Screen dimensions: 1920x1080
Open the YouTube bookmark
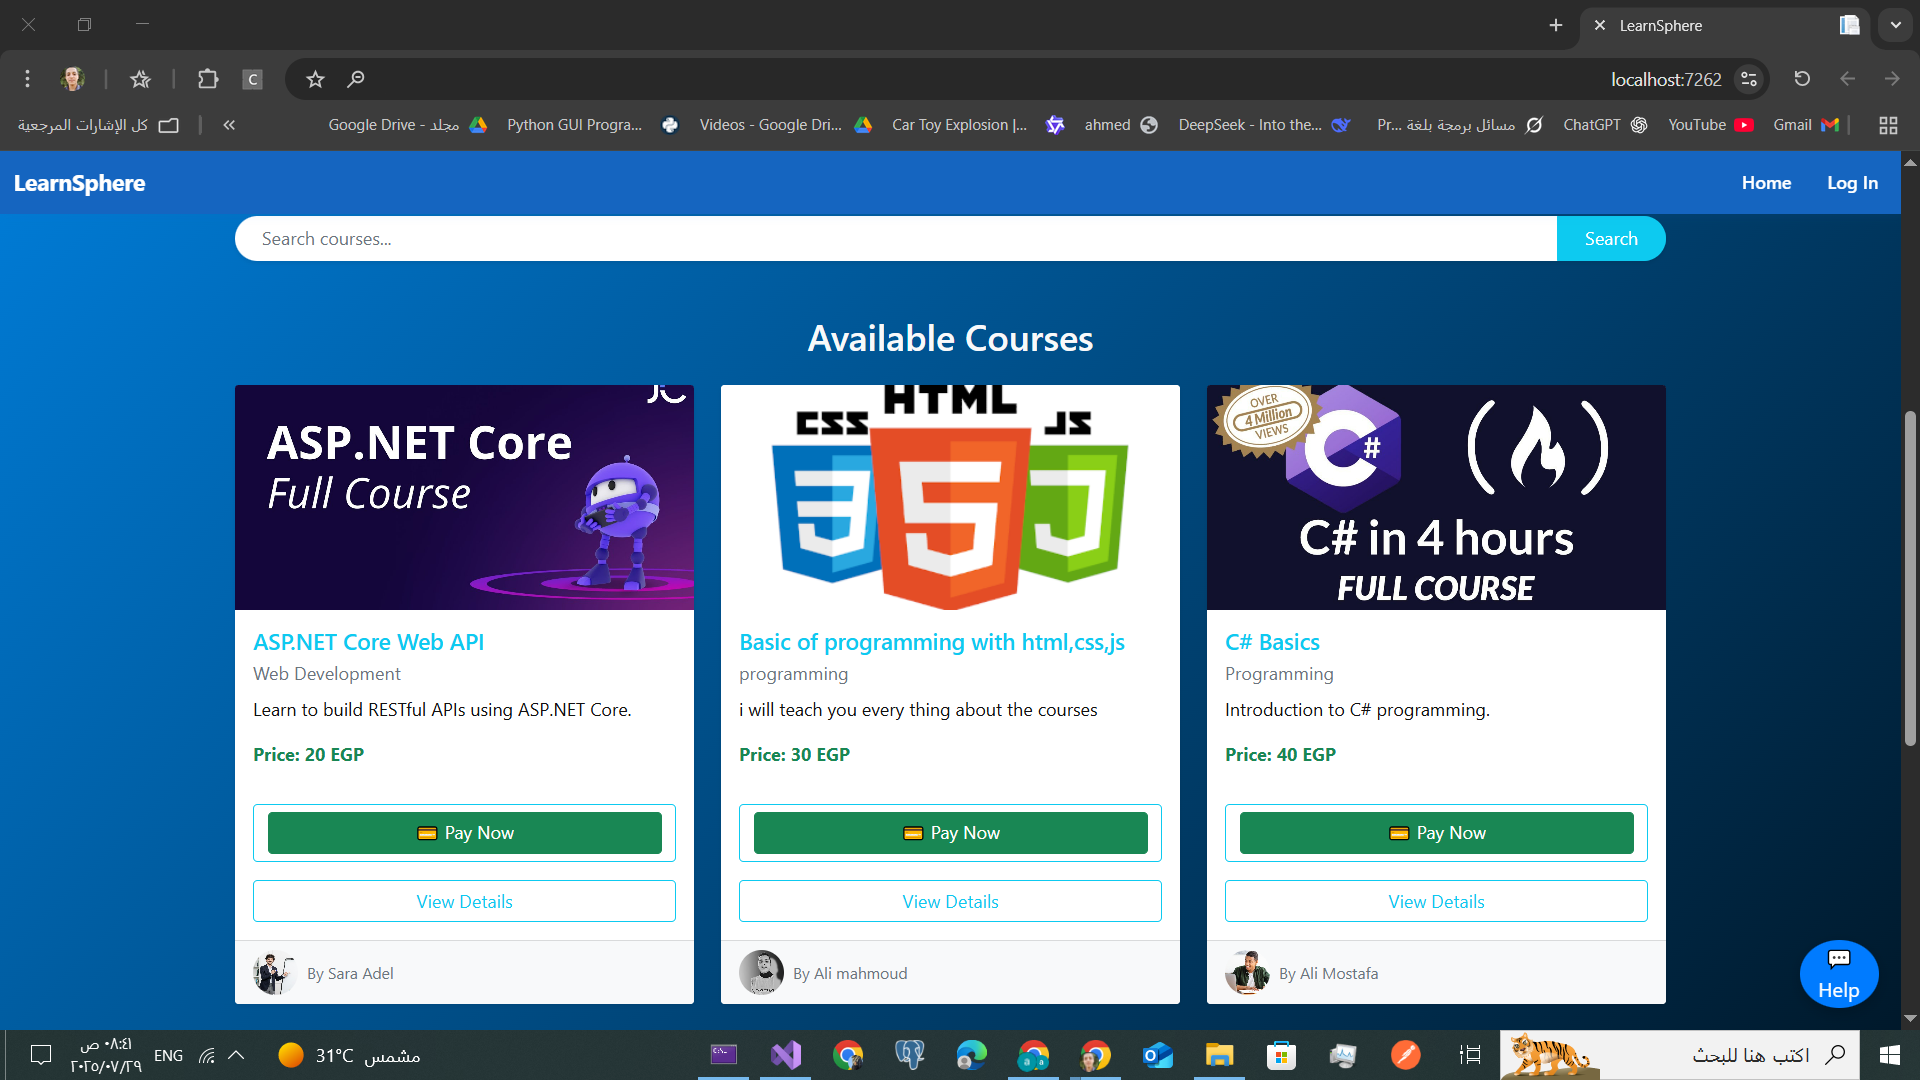tap(1710, 125)
